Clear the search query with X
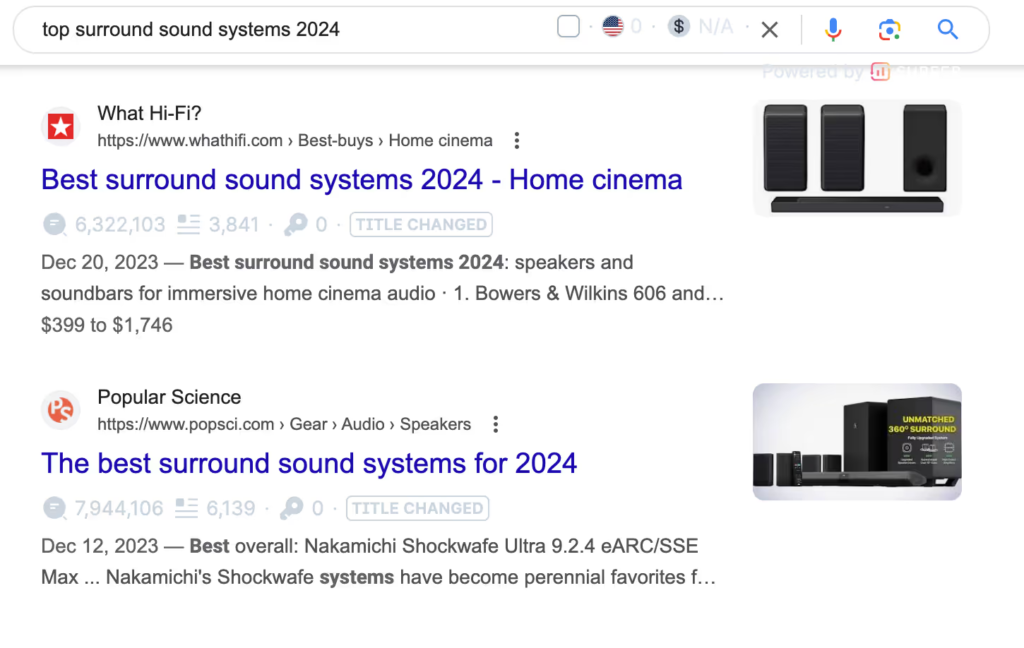This screenshot has height=648, width=1024. pyautogui.click(x=770, y=29)
